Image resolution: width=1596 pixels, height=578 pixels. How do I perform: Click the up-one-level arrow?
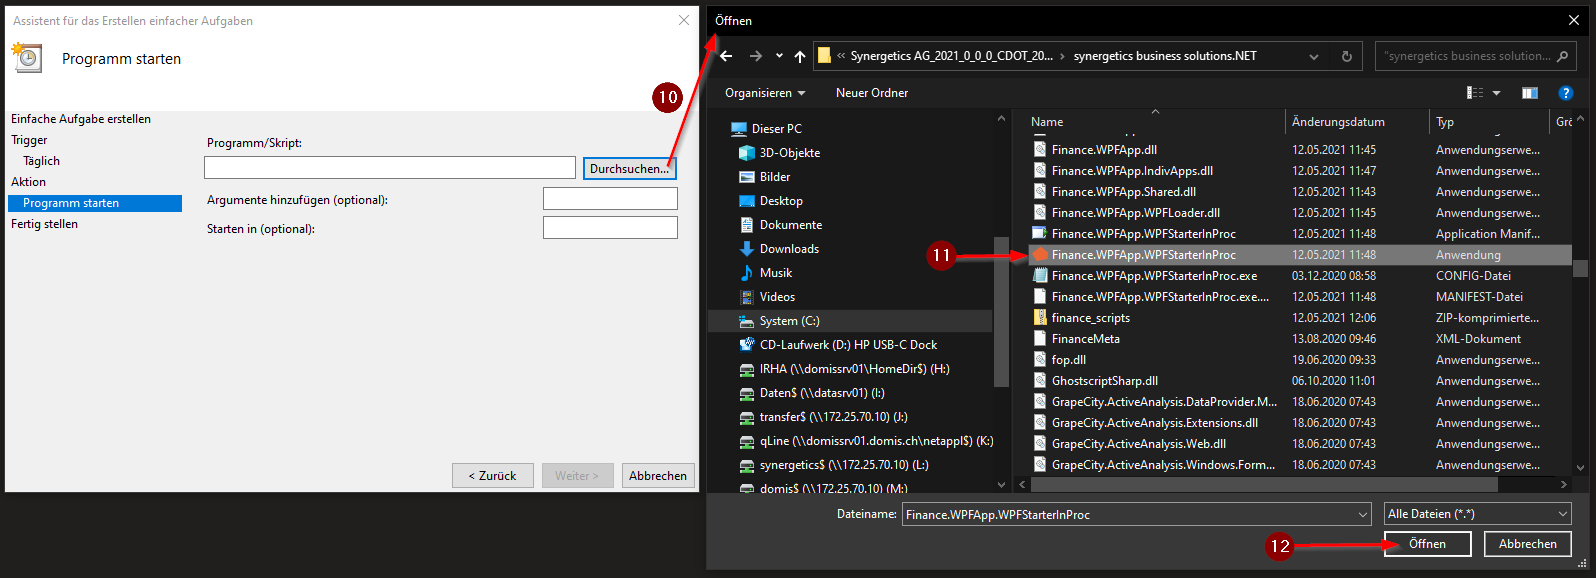[x=800, y=56]
